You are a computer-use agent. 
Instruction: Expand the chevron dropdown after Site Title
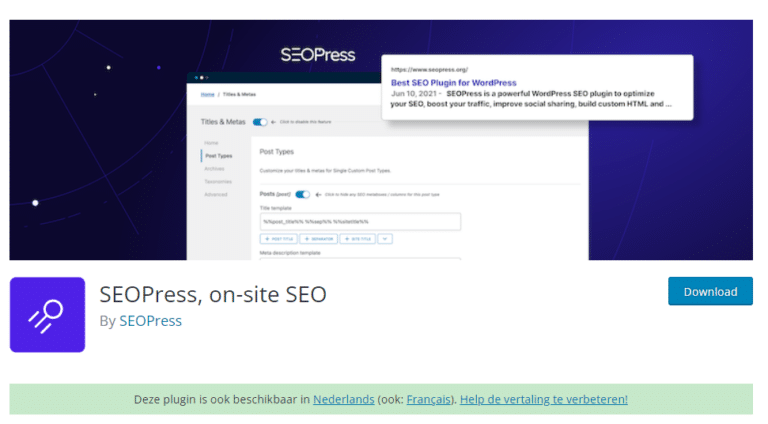386,239
